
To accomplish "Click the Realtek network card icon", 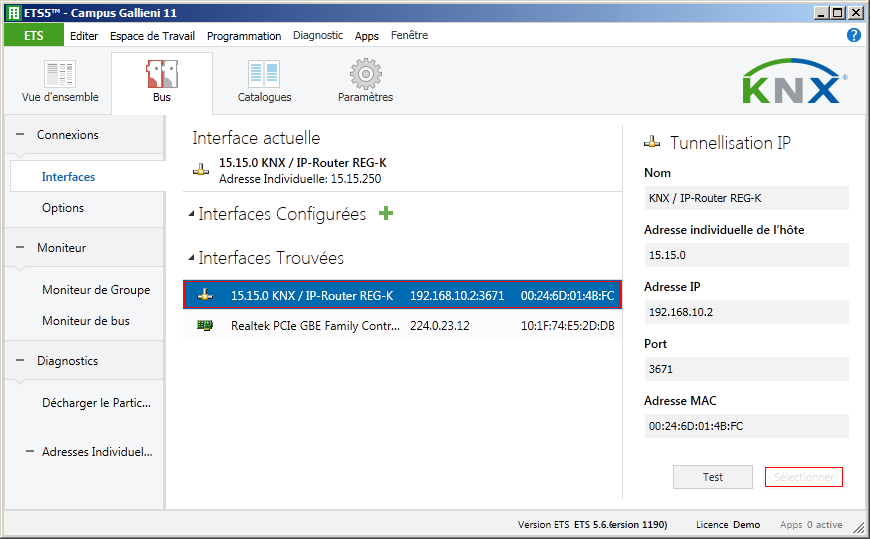I will click(205, 325).
